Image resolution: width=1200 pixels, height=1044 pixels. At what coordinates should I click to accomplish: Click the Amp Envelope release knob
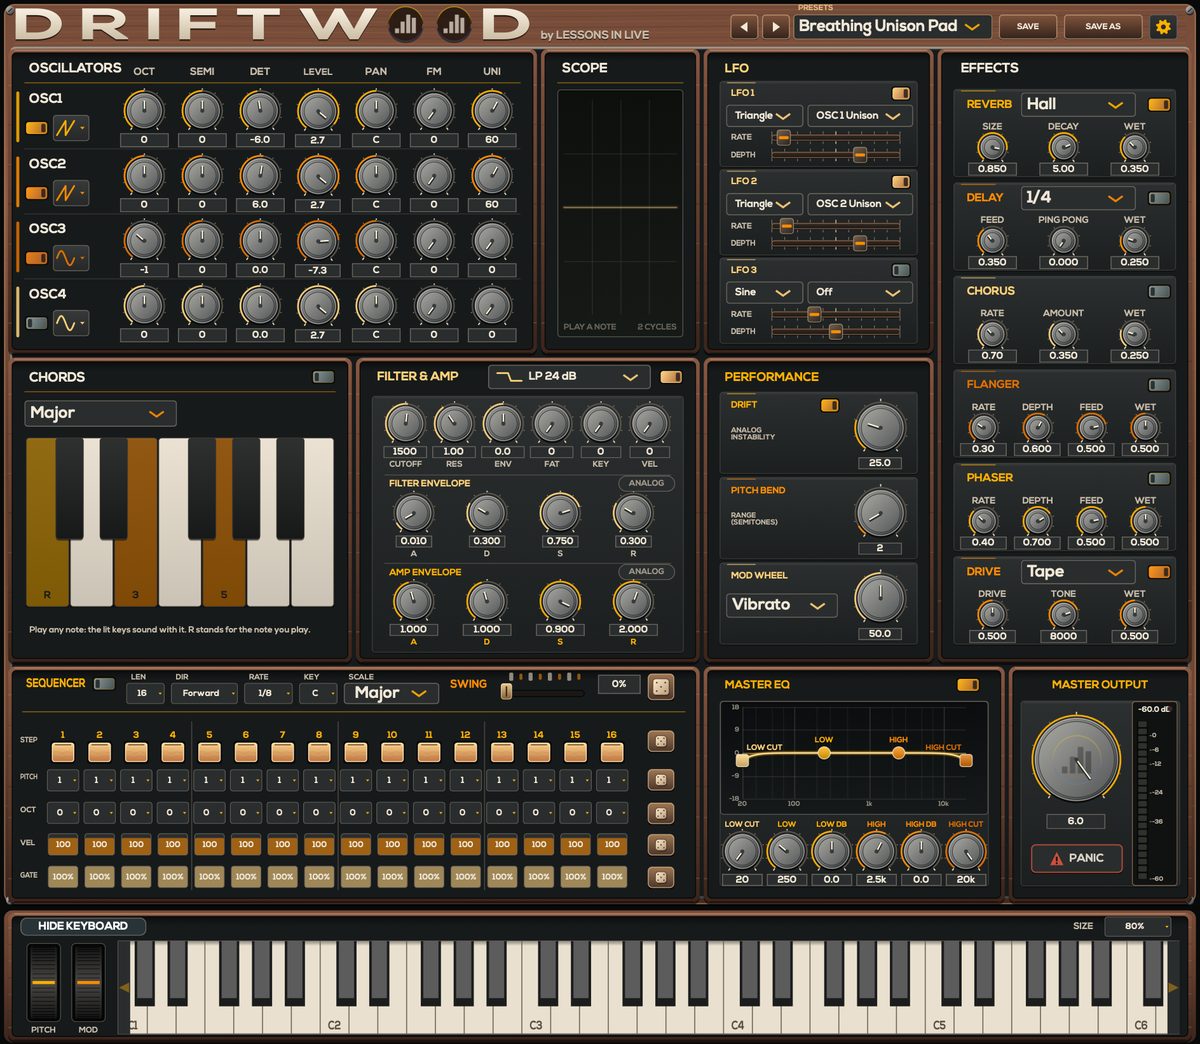[633, 602]
